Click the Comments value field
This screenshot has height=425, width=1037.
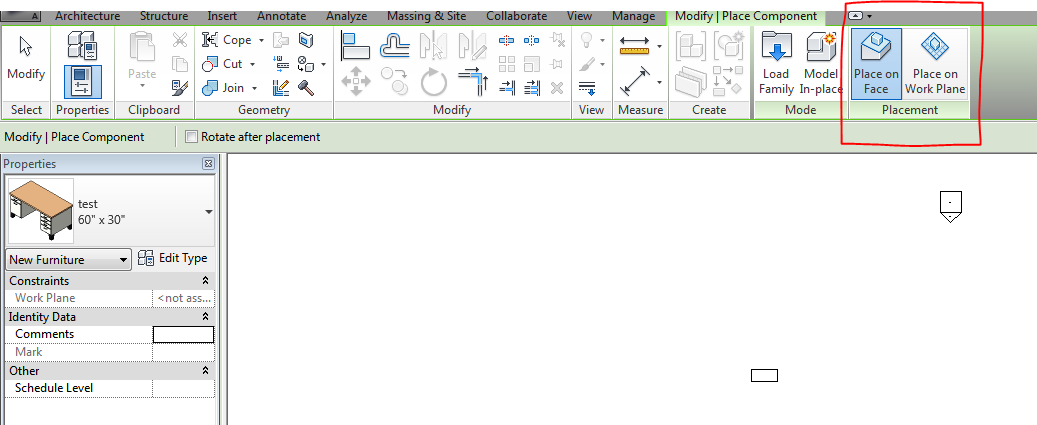[183, 334]
